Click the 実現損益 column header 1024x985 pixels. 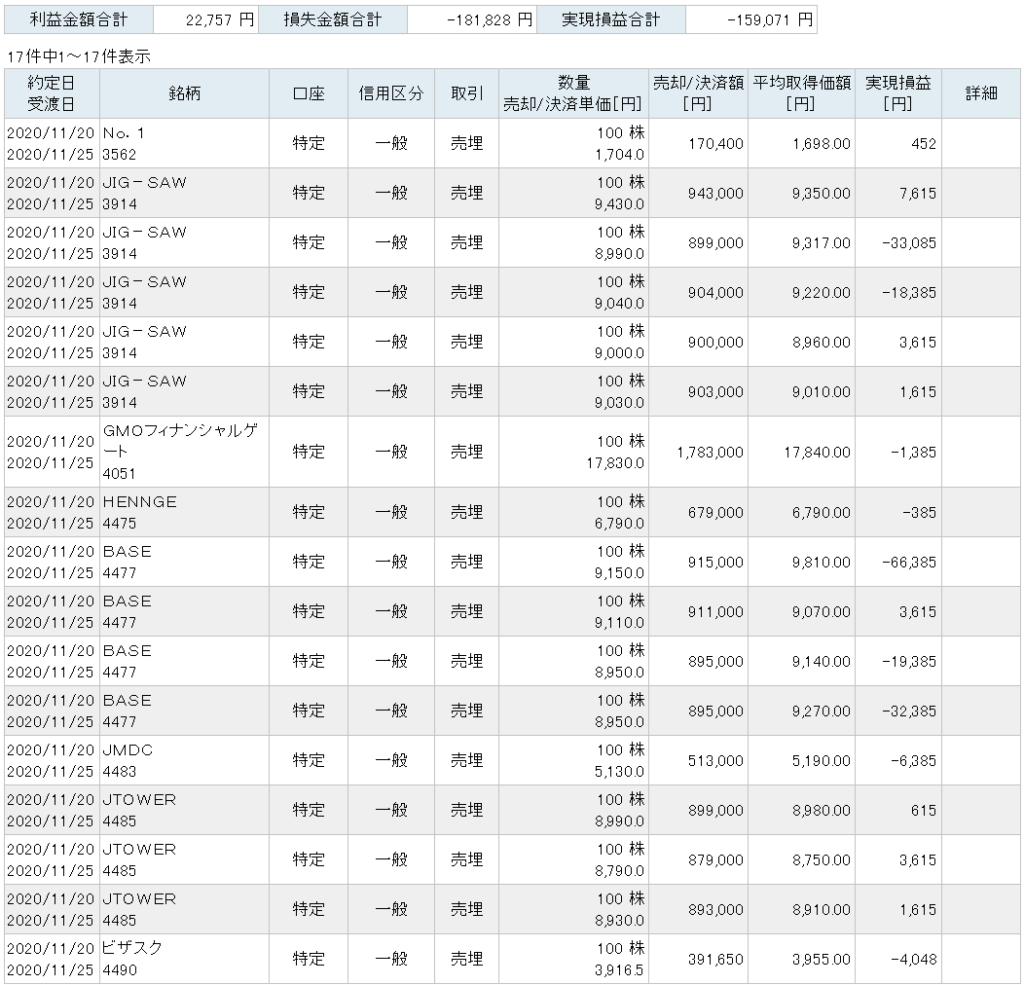(898, 93)
